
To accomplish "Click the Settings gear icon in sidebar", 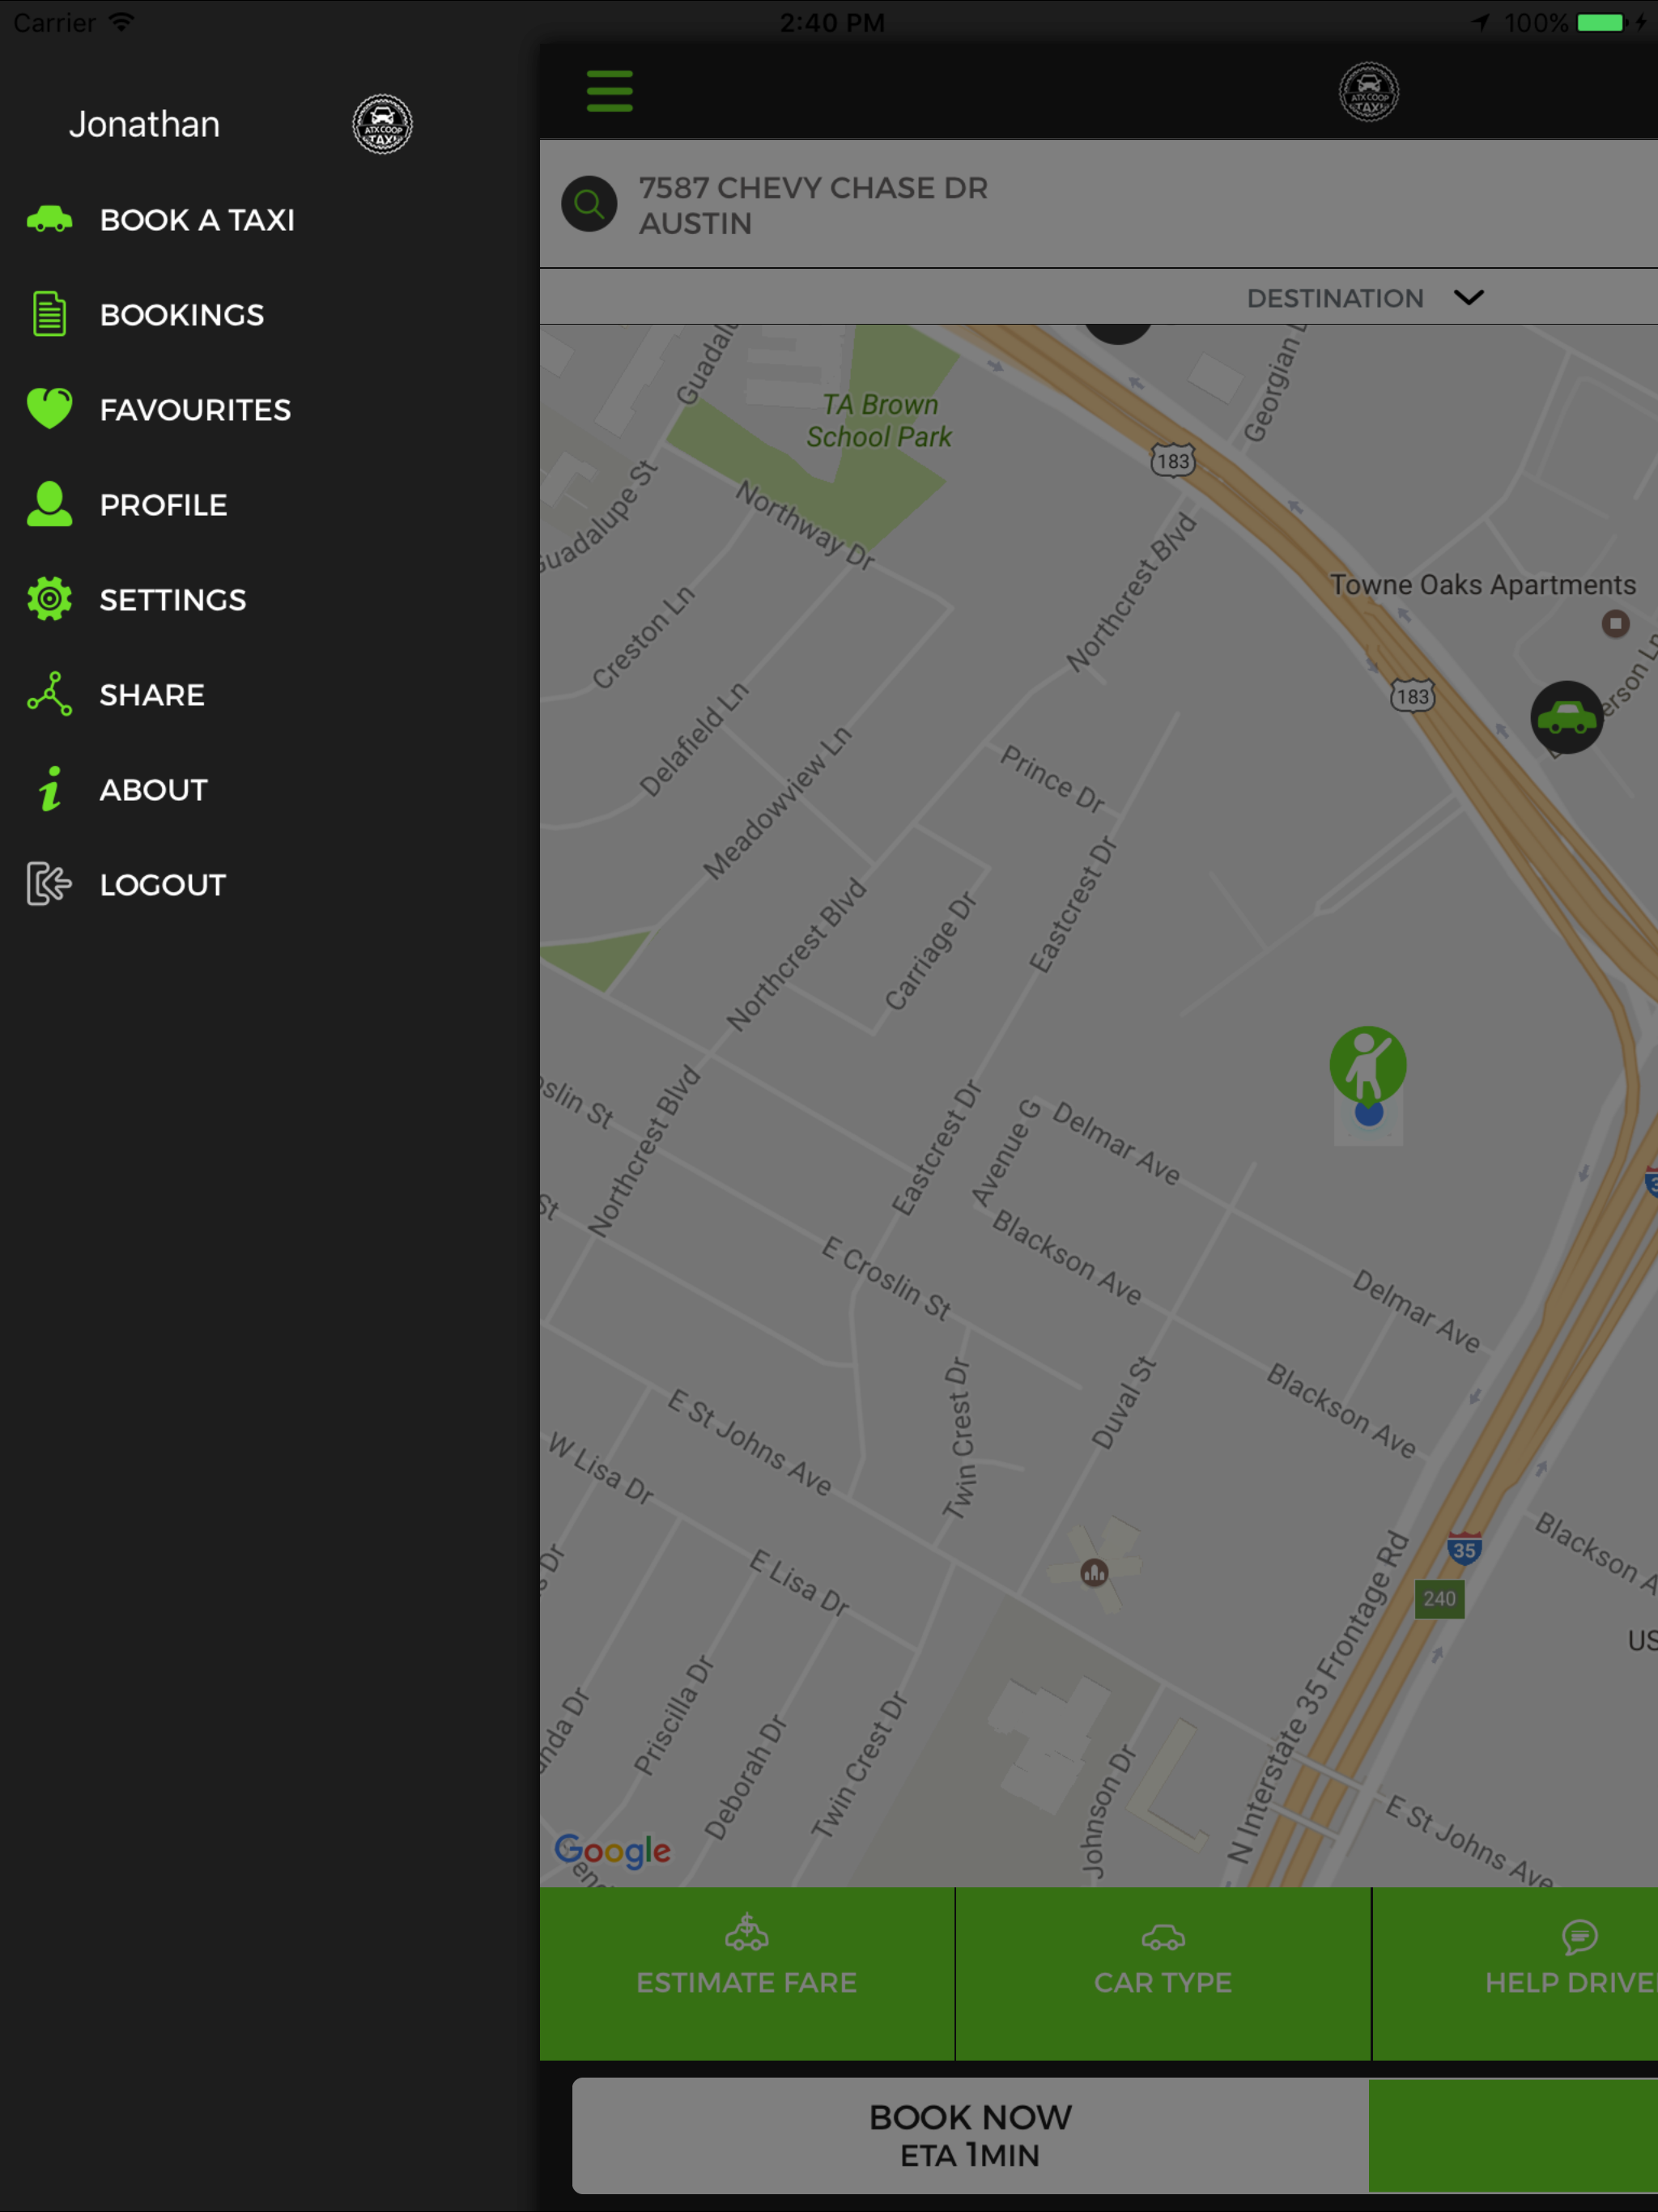I will coord(49,599).
